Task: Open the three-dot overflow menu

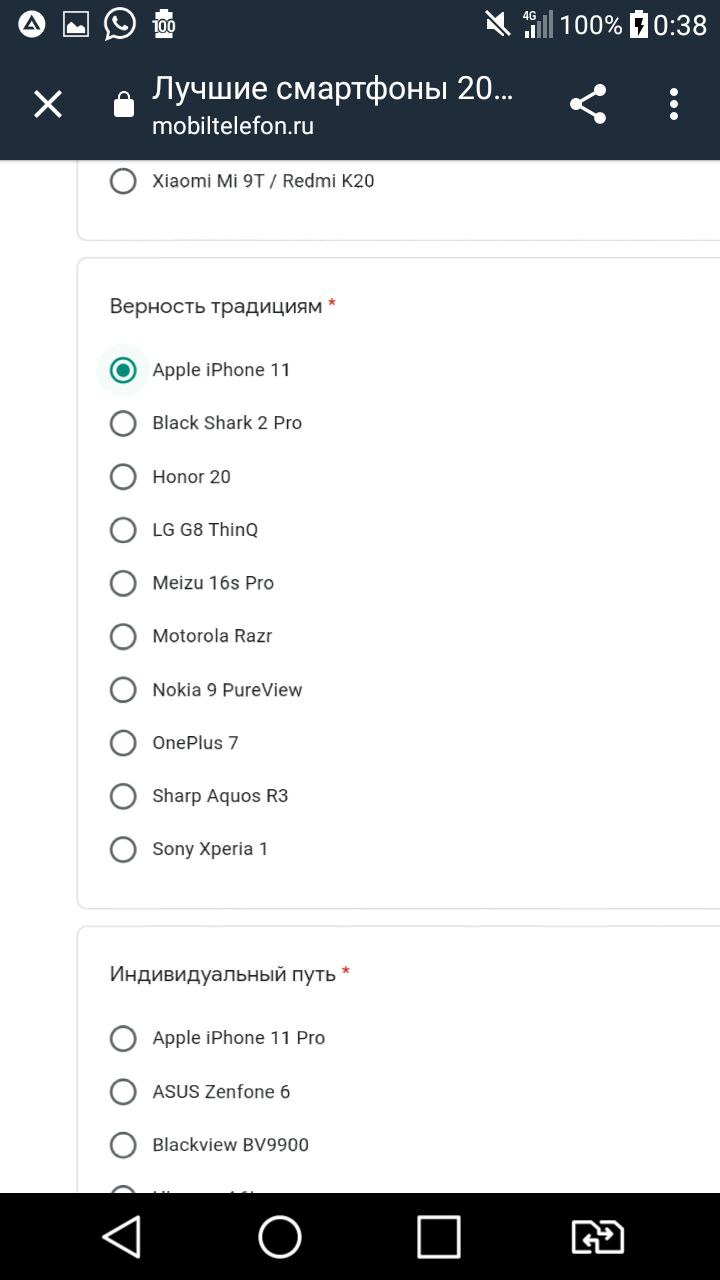Action: [x=674, y=104]
